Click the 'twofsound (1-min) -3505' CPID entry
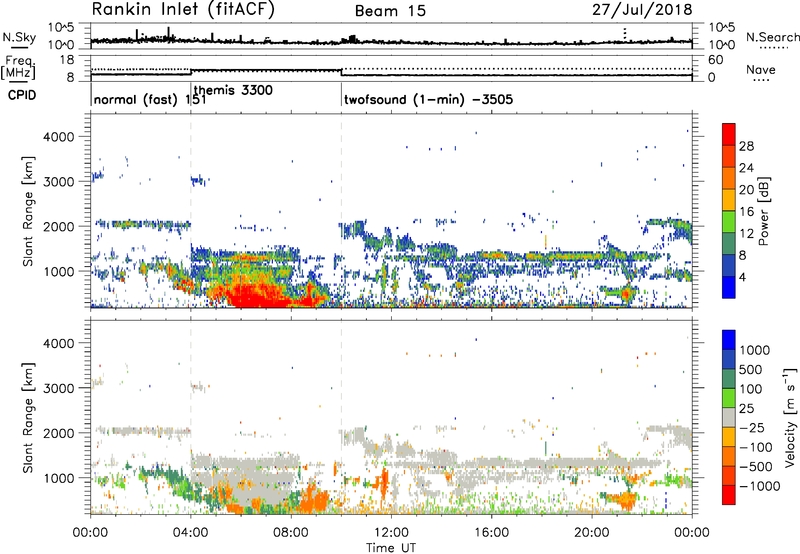Screen dimensions: 800x554 pos(429,99)
